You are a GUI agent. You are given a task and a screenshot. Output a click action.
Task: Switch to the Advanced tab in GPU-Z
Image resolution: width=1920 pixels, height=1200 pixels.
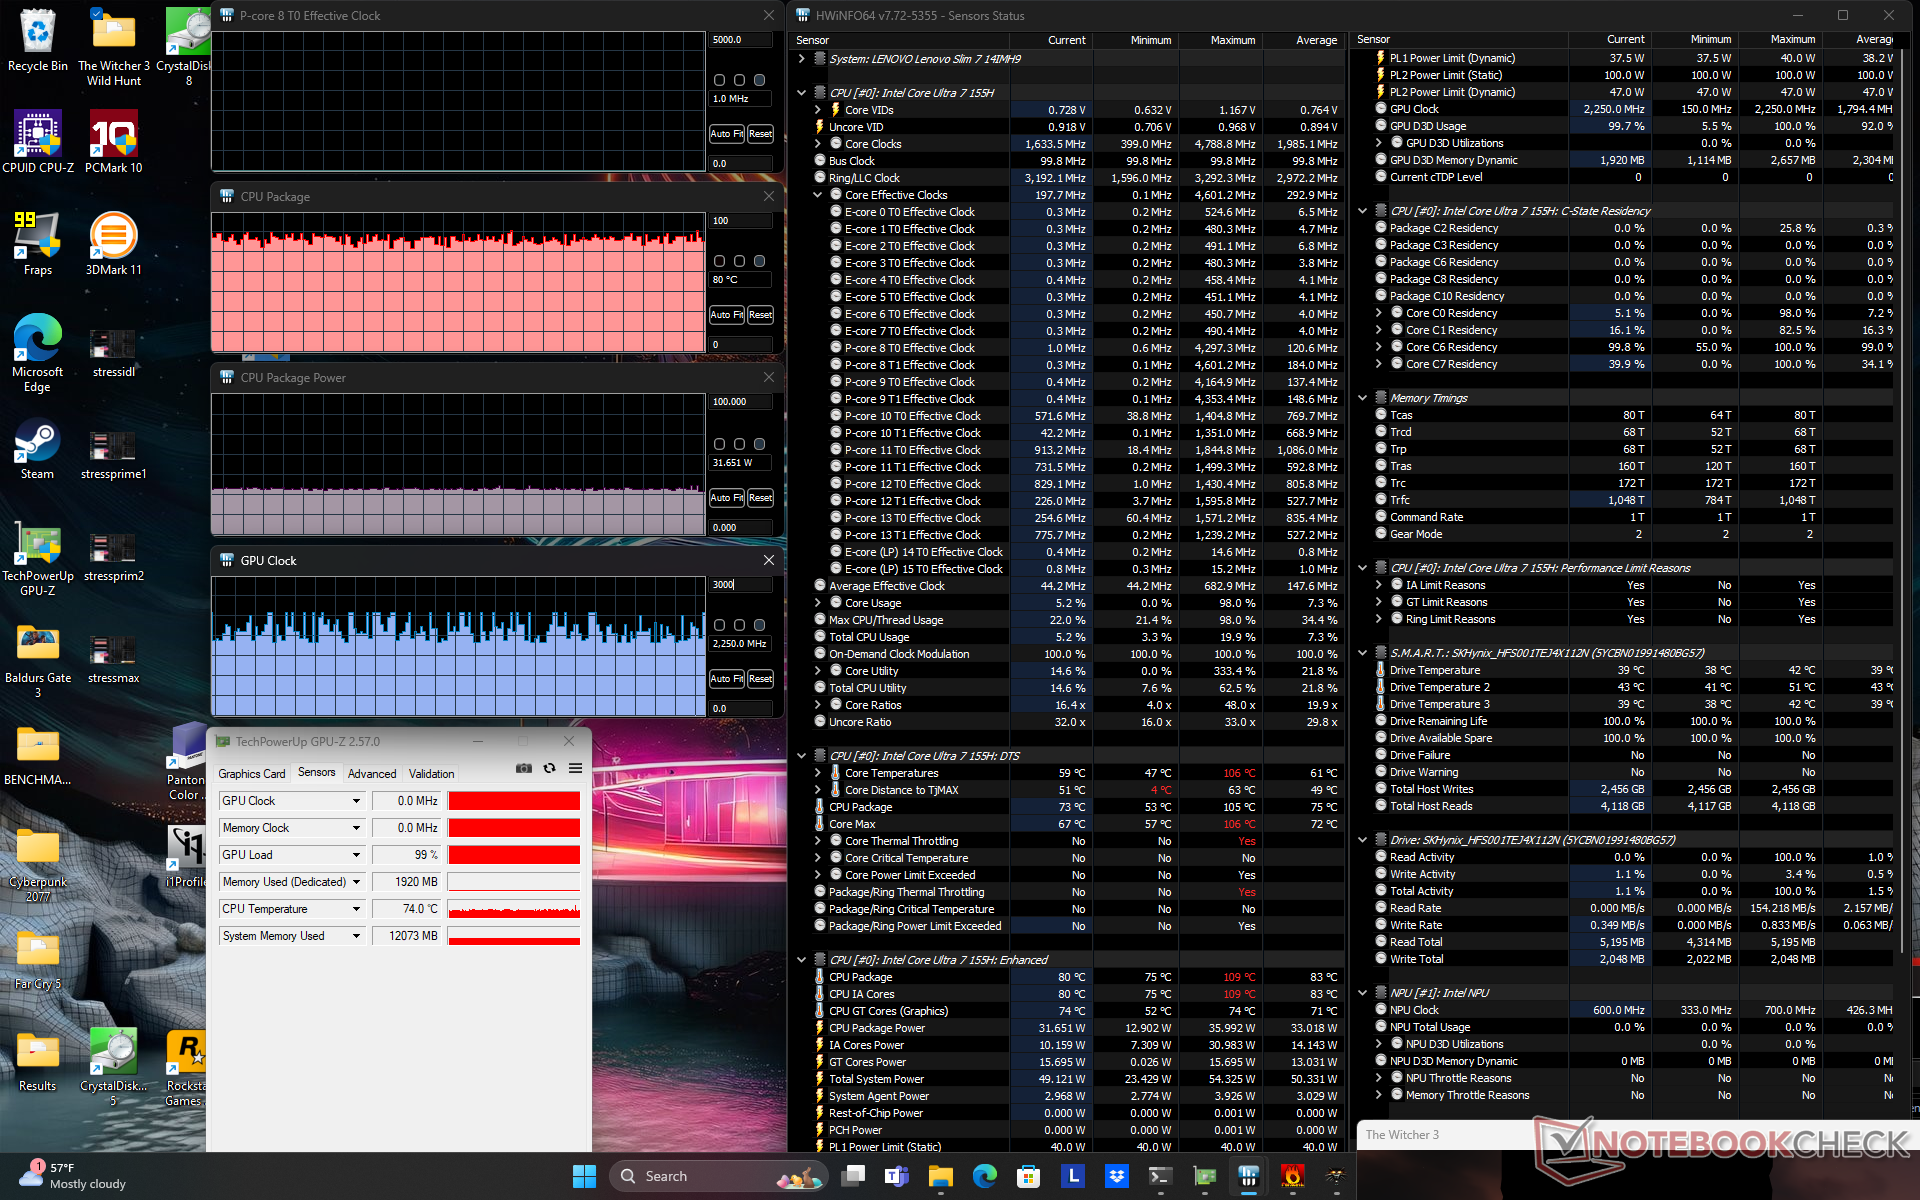[x=372, y=773]
